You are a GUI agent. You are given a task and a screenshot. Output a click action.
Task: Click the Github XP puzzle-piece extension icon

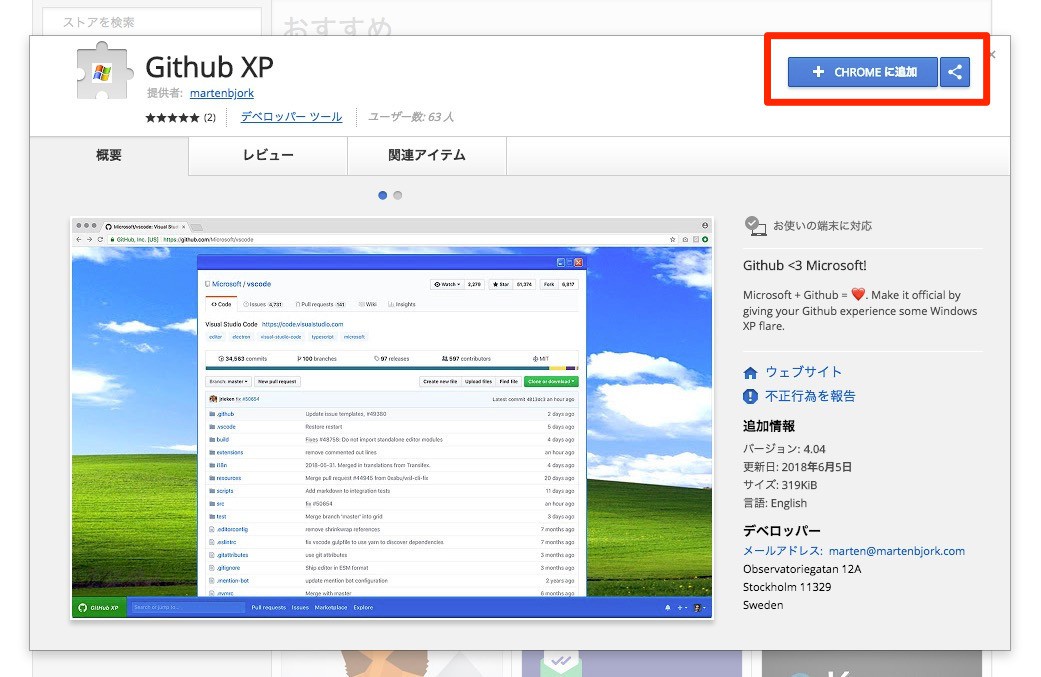coord(102,72)
